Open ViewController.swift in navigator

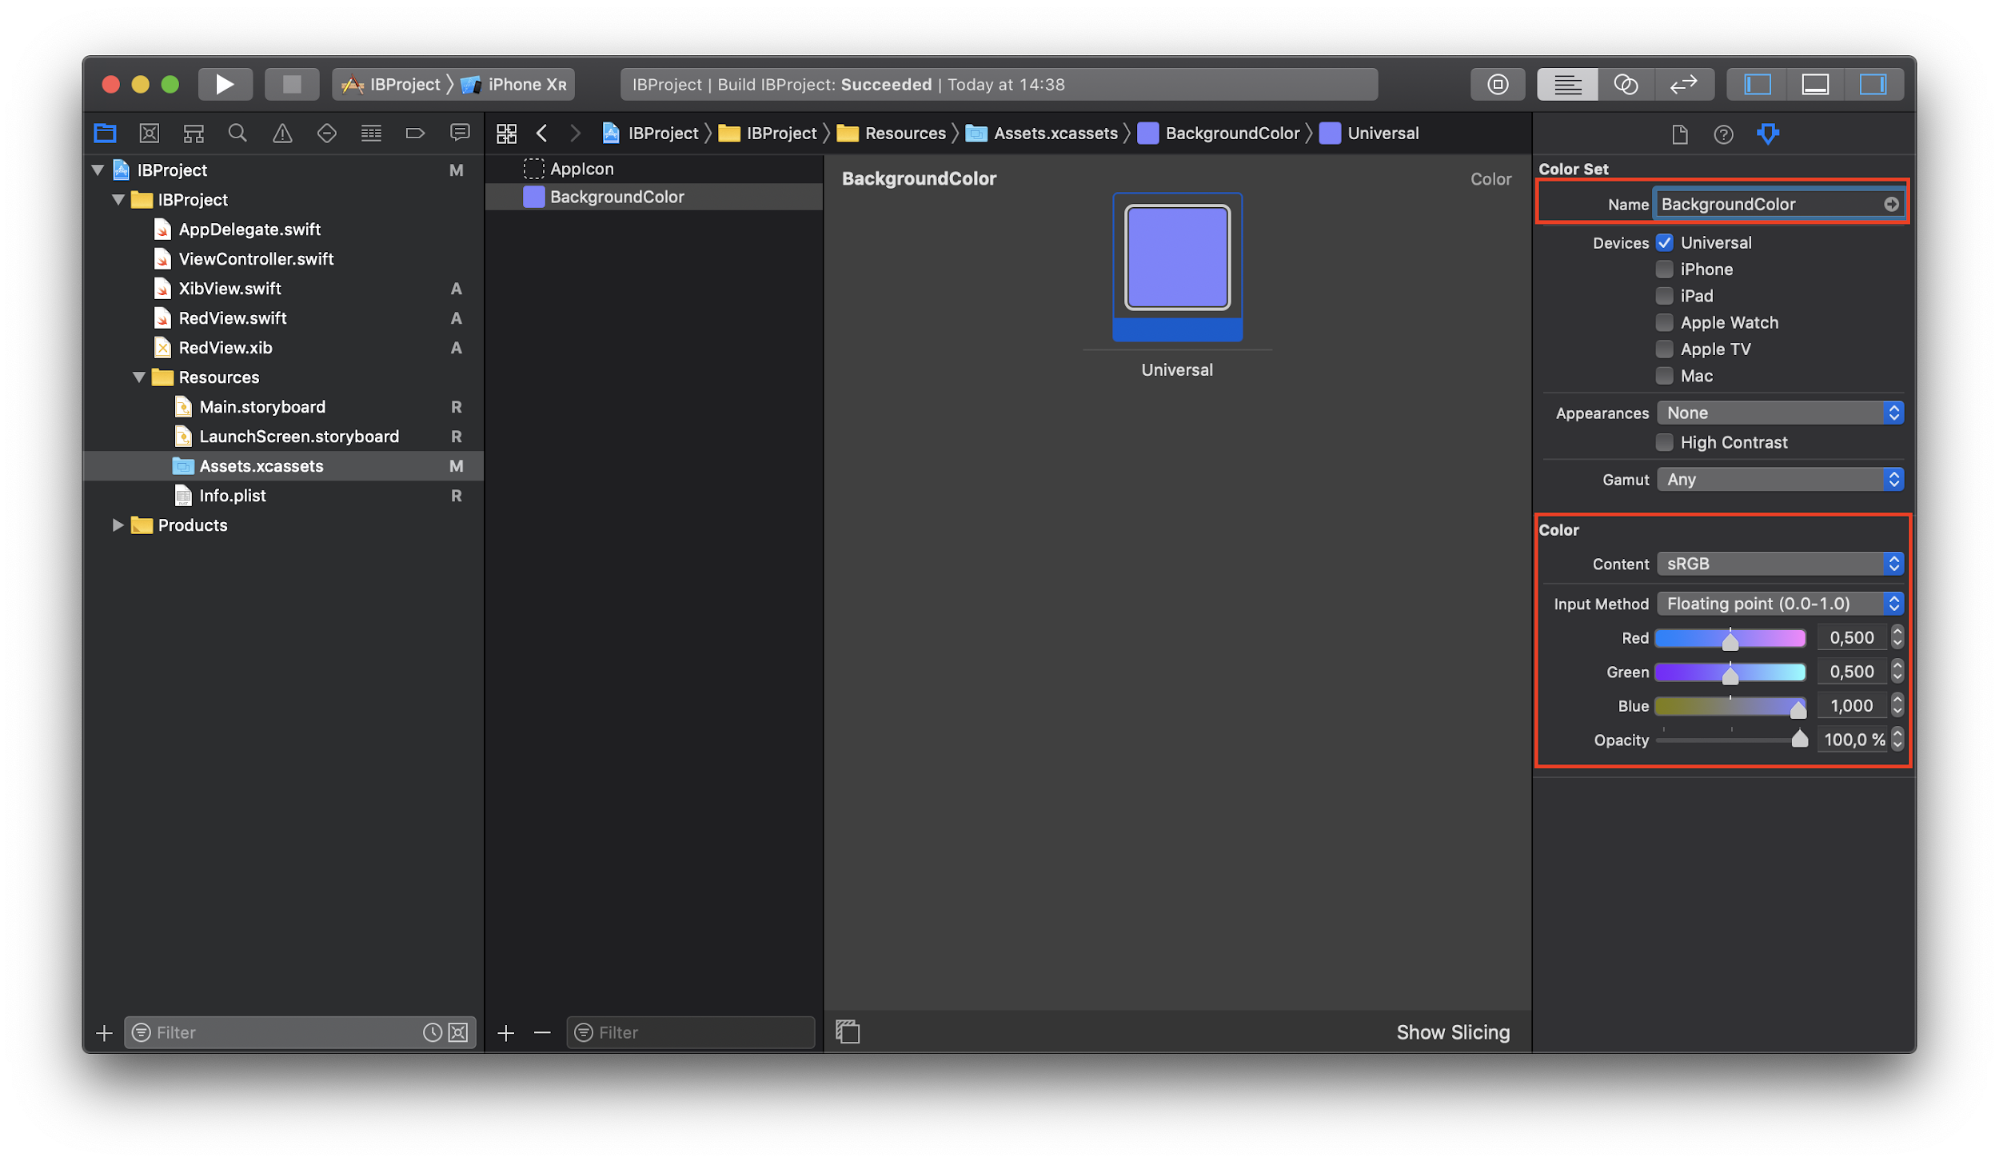coord(255,259)
